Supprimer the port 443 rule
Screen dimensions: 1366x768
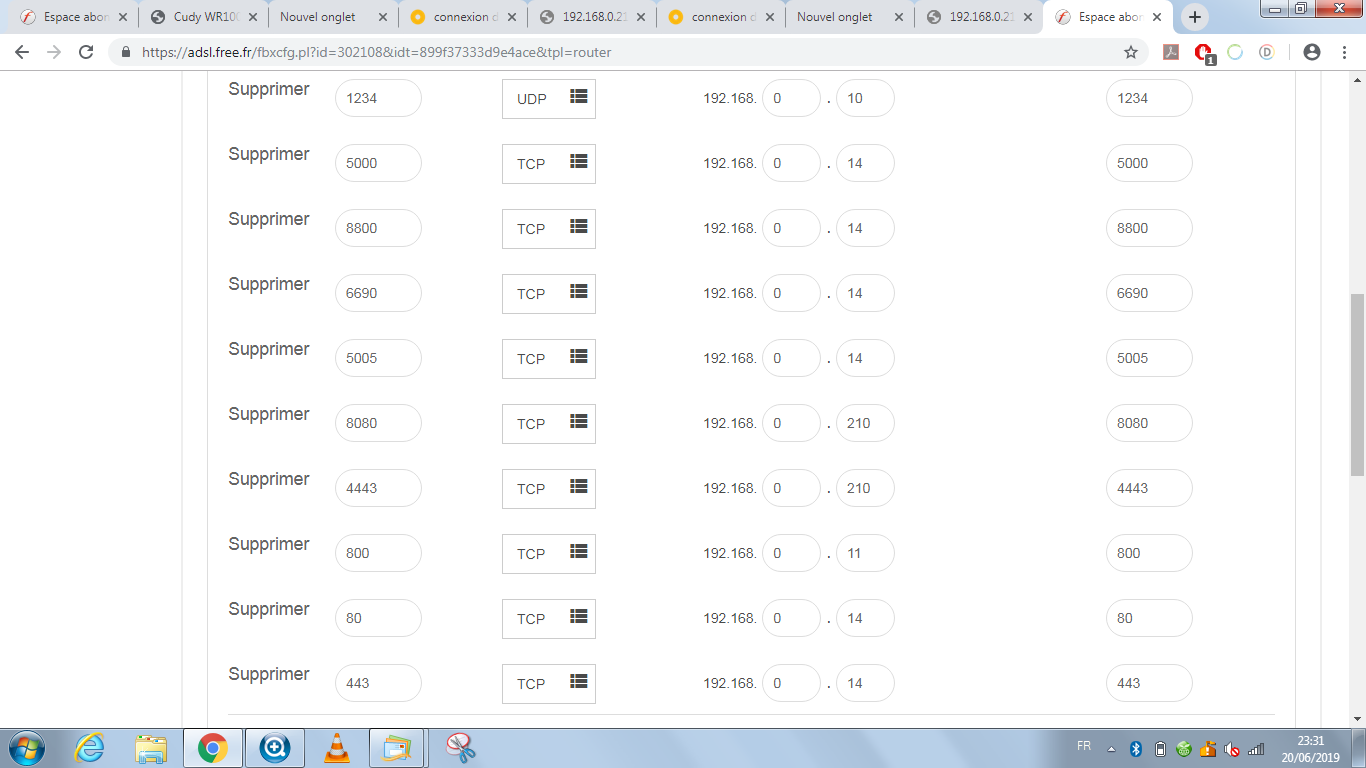269,674
